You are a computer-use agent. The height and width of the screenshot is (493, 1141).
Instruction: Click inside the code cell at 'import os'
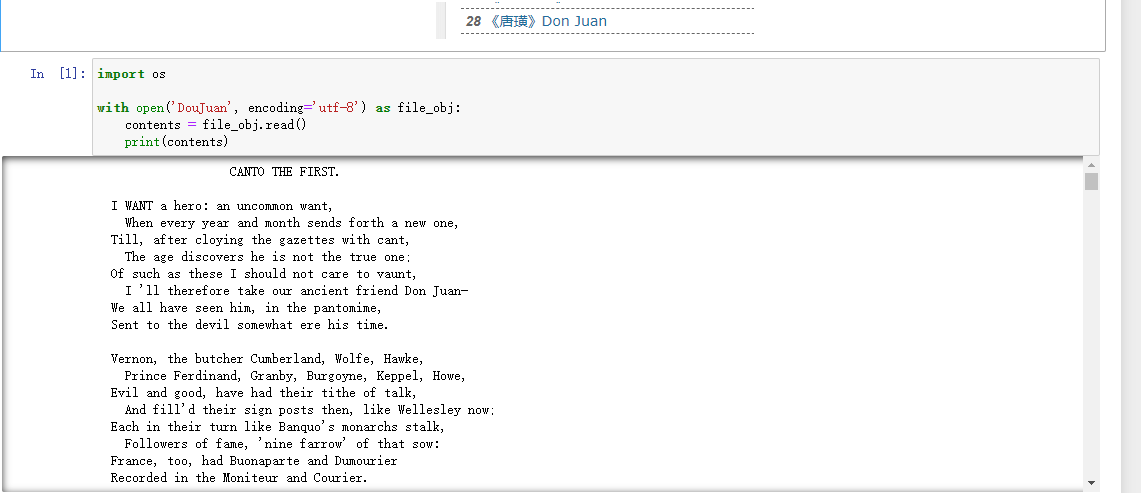[132, 74]
